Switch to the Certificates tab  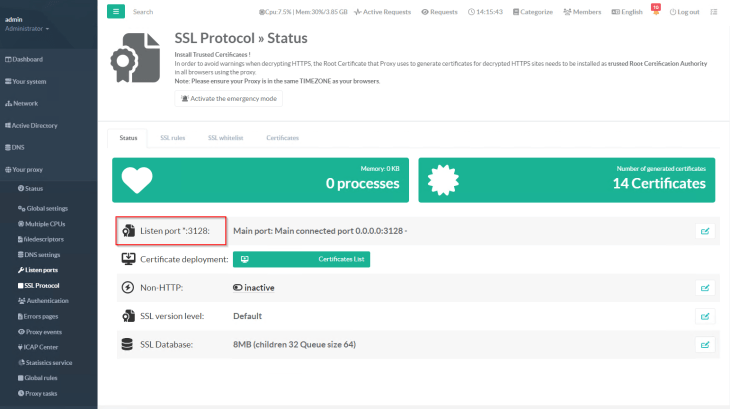[282, 137]
